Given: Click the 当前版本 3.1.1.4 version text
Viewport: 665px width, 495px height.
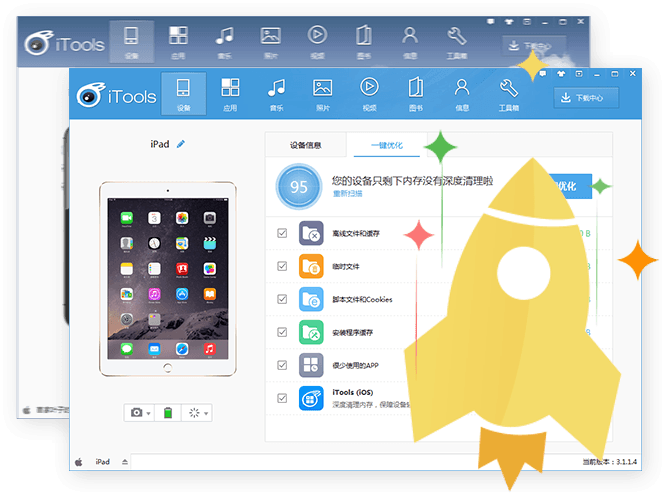Looking at the screenshot, I should [x=609, y=462].
